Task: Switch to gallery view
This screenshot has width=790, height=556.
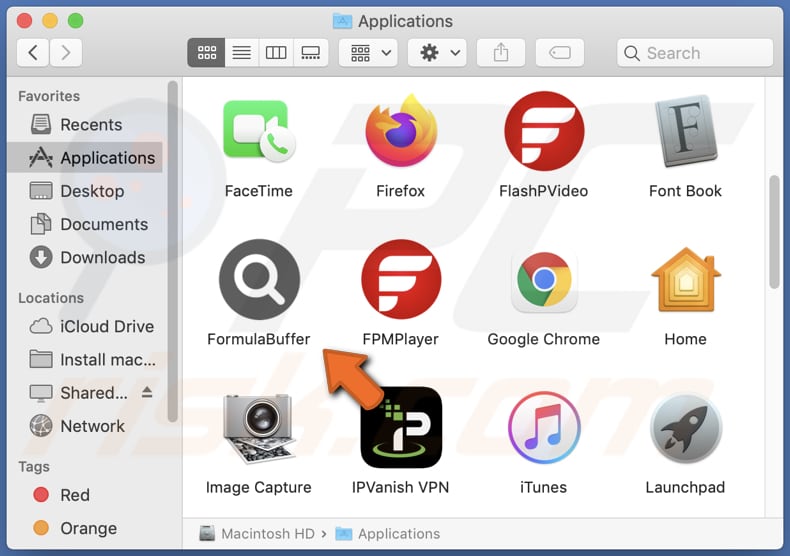Action: click(x=310, y=52)
